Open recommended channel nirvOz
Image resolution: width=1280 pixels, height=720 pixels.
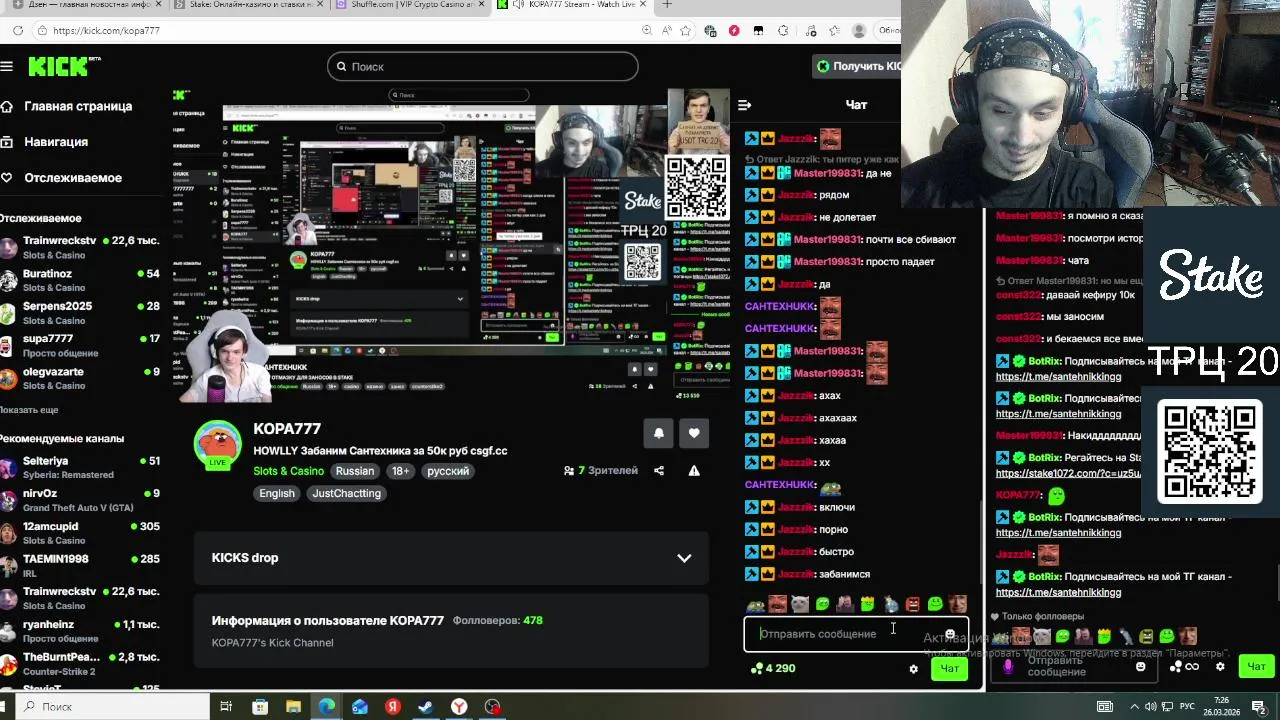80,500
